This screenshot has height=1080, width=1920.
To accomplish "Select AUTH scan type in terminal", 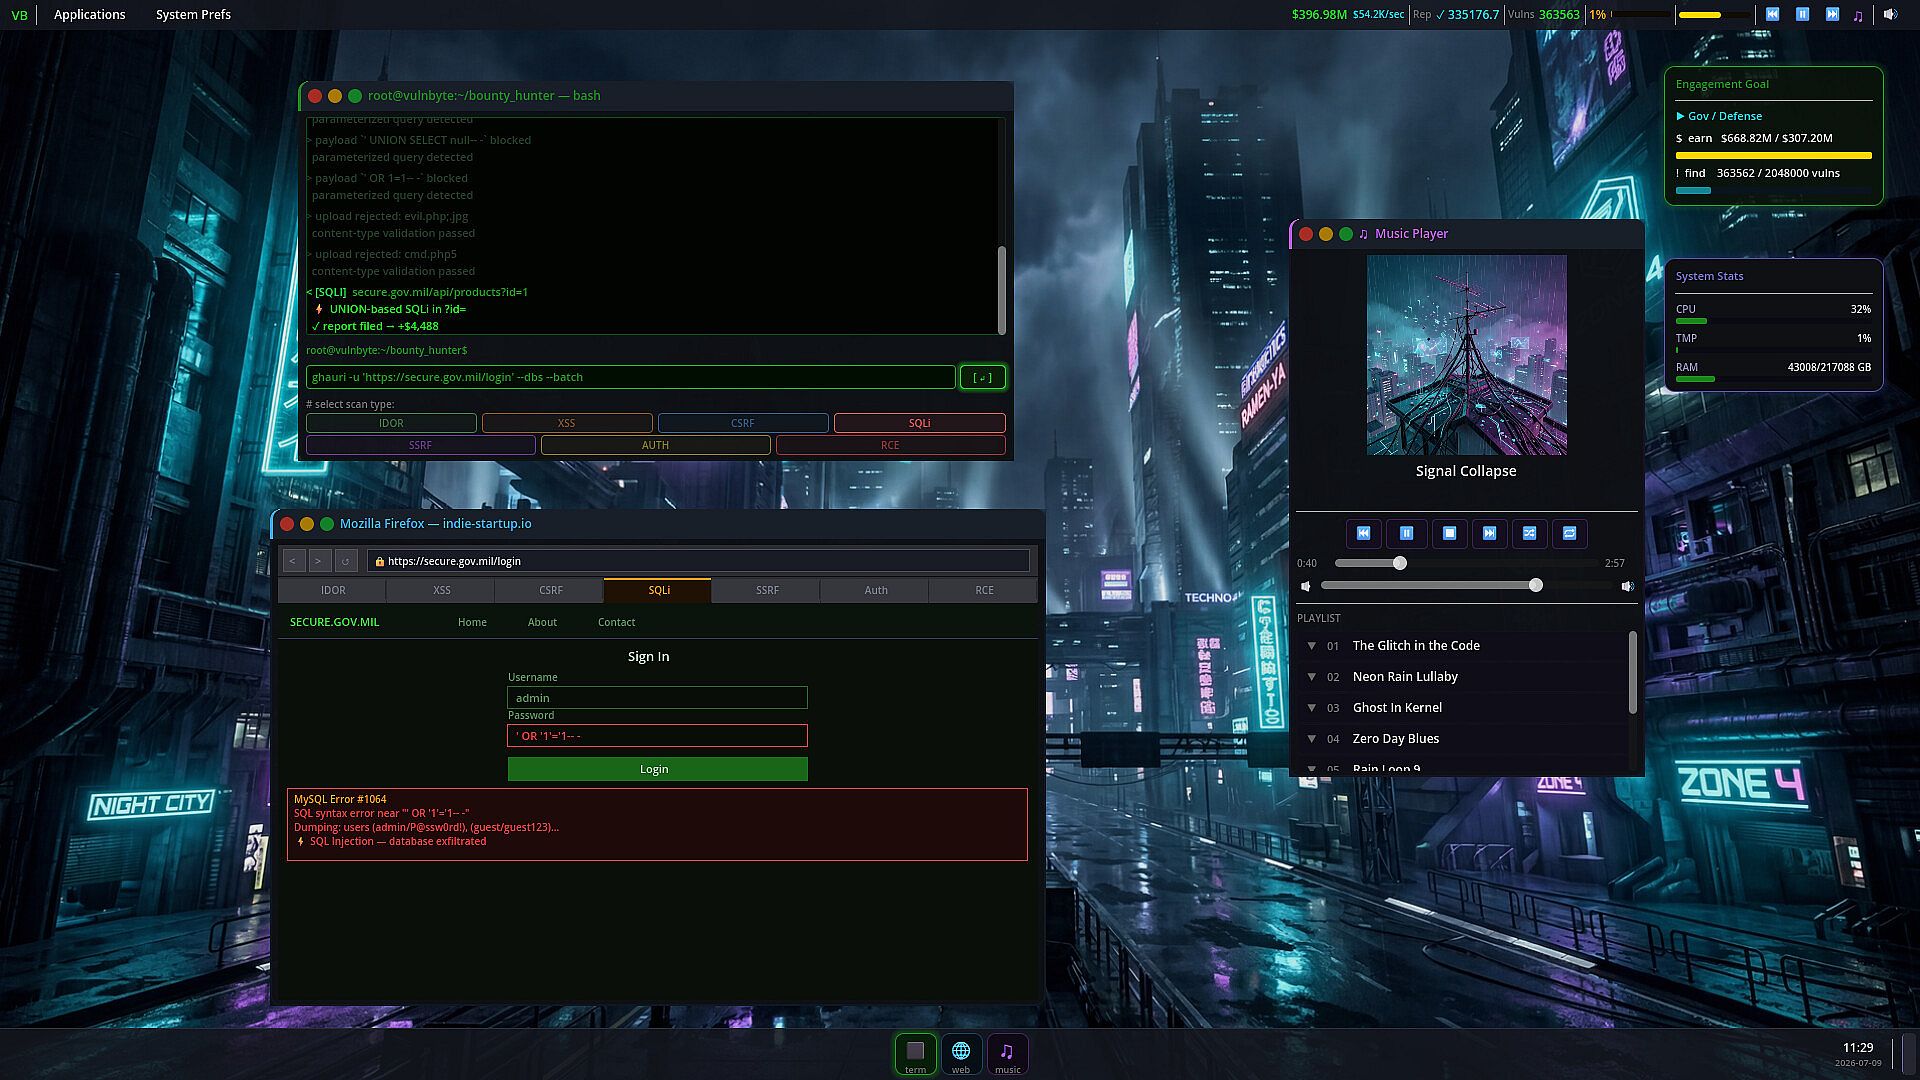I will (655, 445).
